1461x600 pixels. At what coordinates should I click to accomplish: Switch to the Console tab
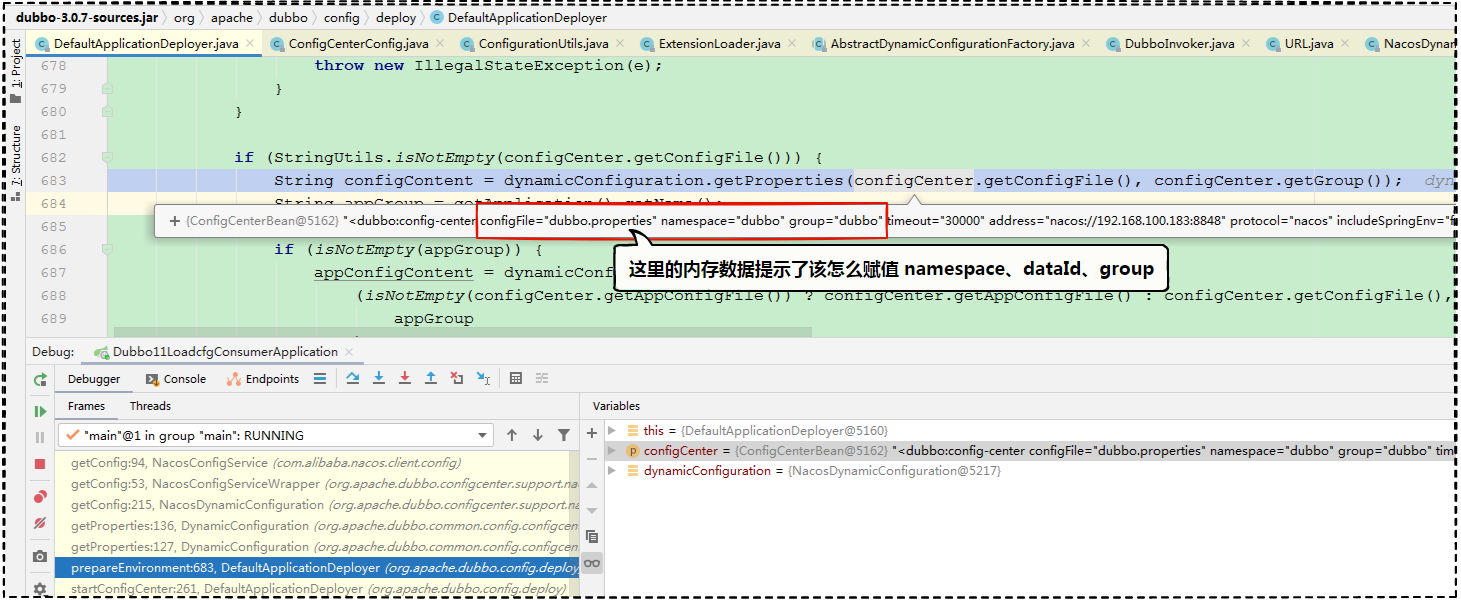(176, 379)
